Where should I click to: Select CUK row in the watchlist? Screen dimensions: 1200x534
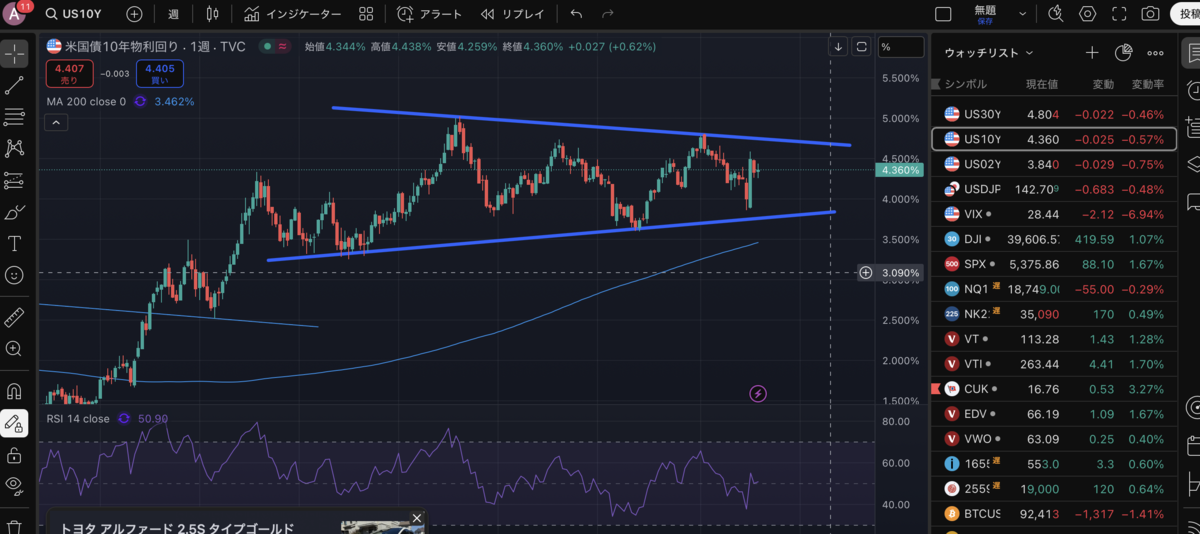(x=1054, y=388)
